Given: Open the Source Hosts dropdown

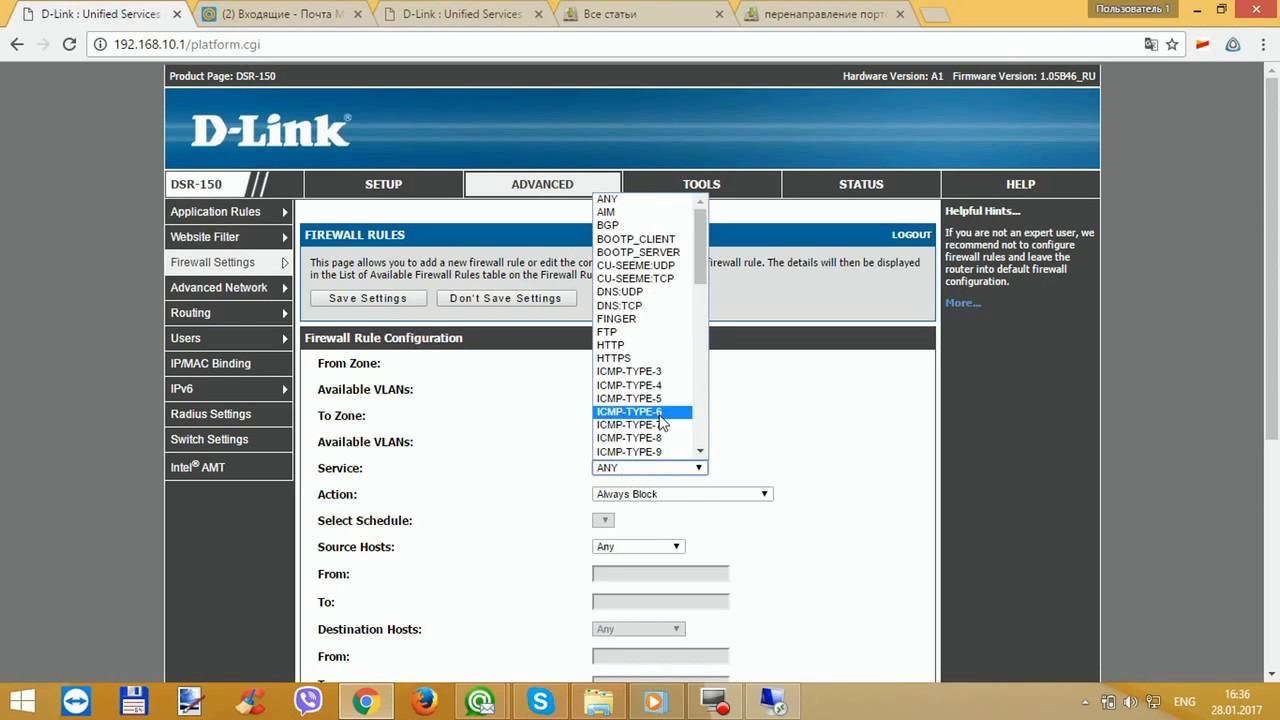Looking at the screenshot, I should click(x=638, y=546).
